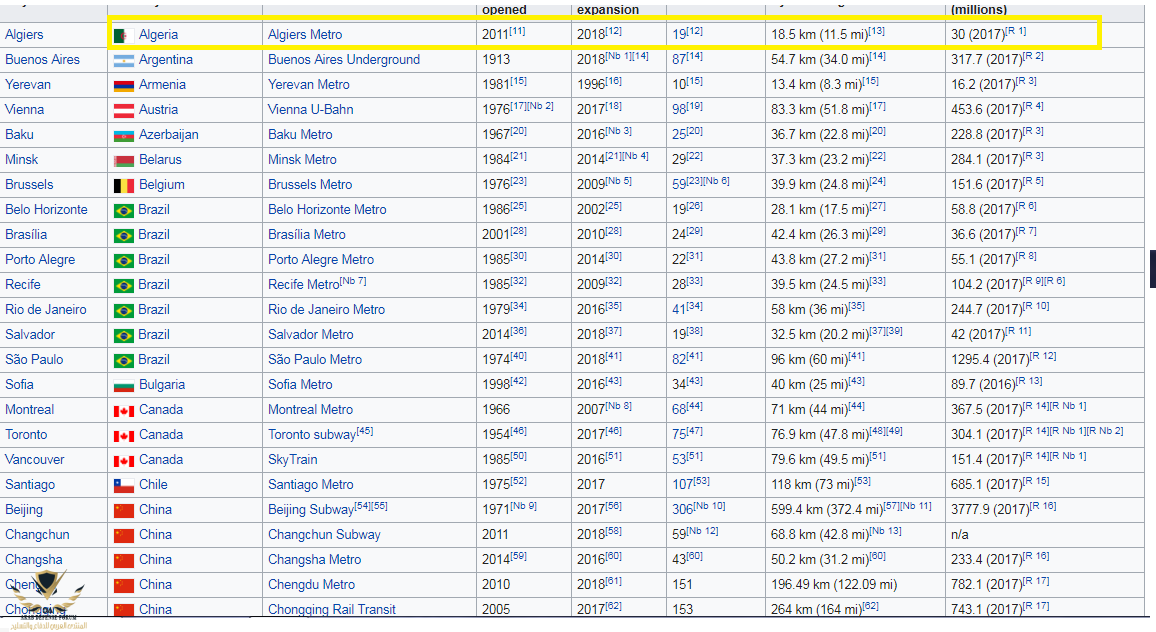
Task: Open the Azerbaijan country link
Action: [169, 135]
